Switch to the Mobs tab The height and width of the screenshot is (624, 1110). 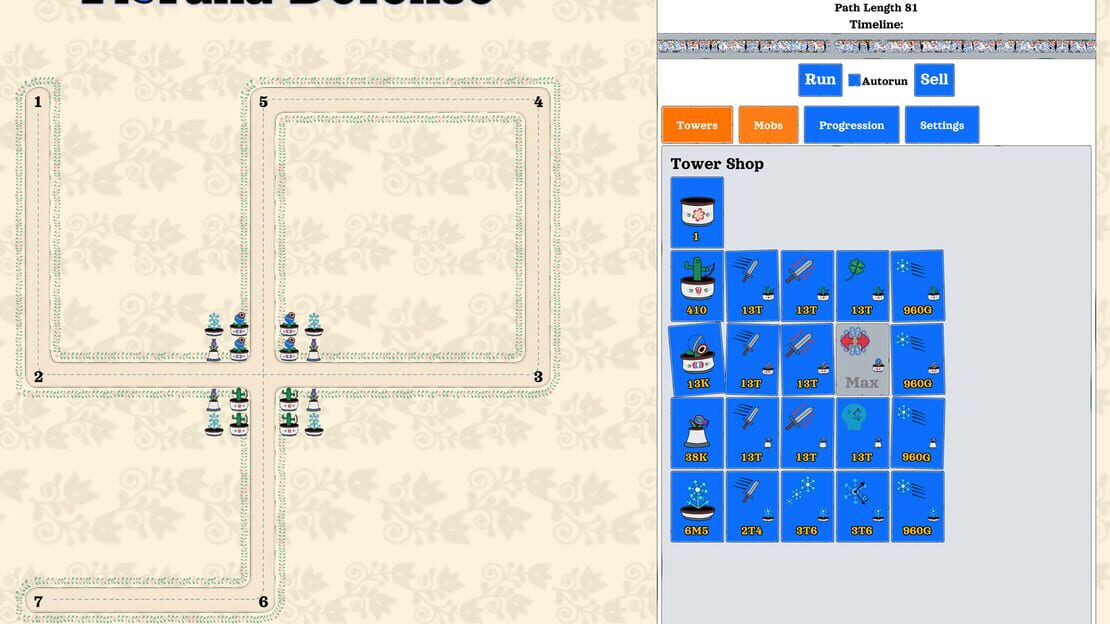tap(768, 125)
